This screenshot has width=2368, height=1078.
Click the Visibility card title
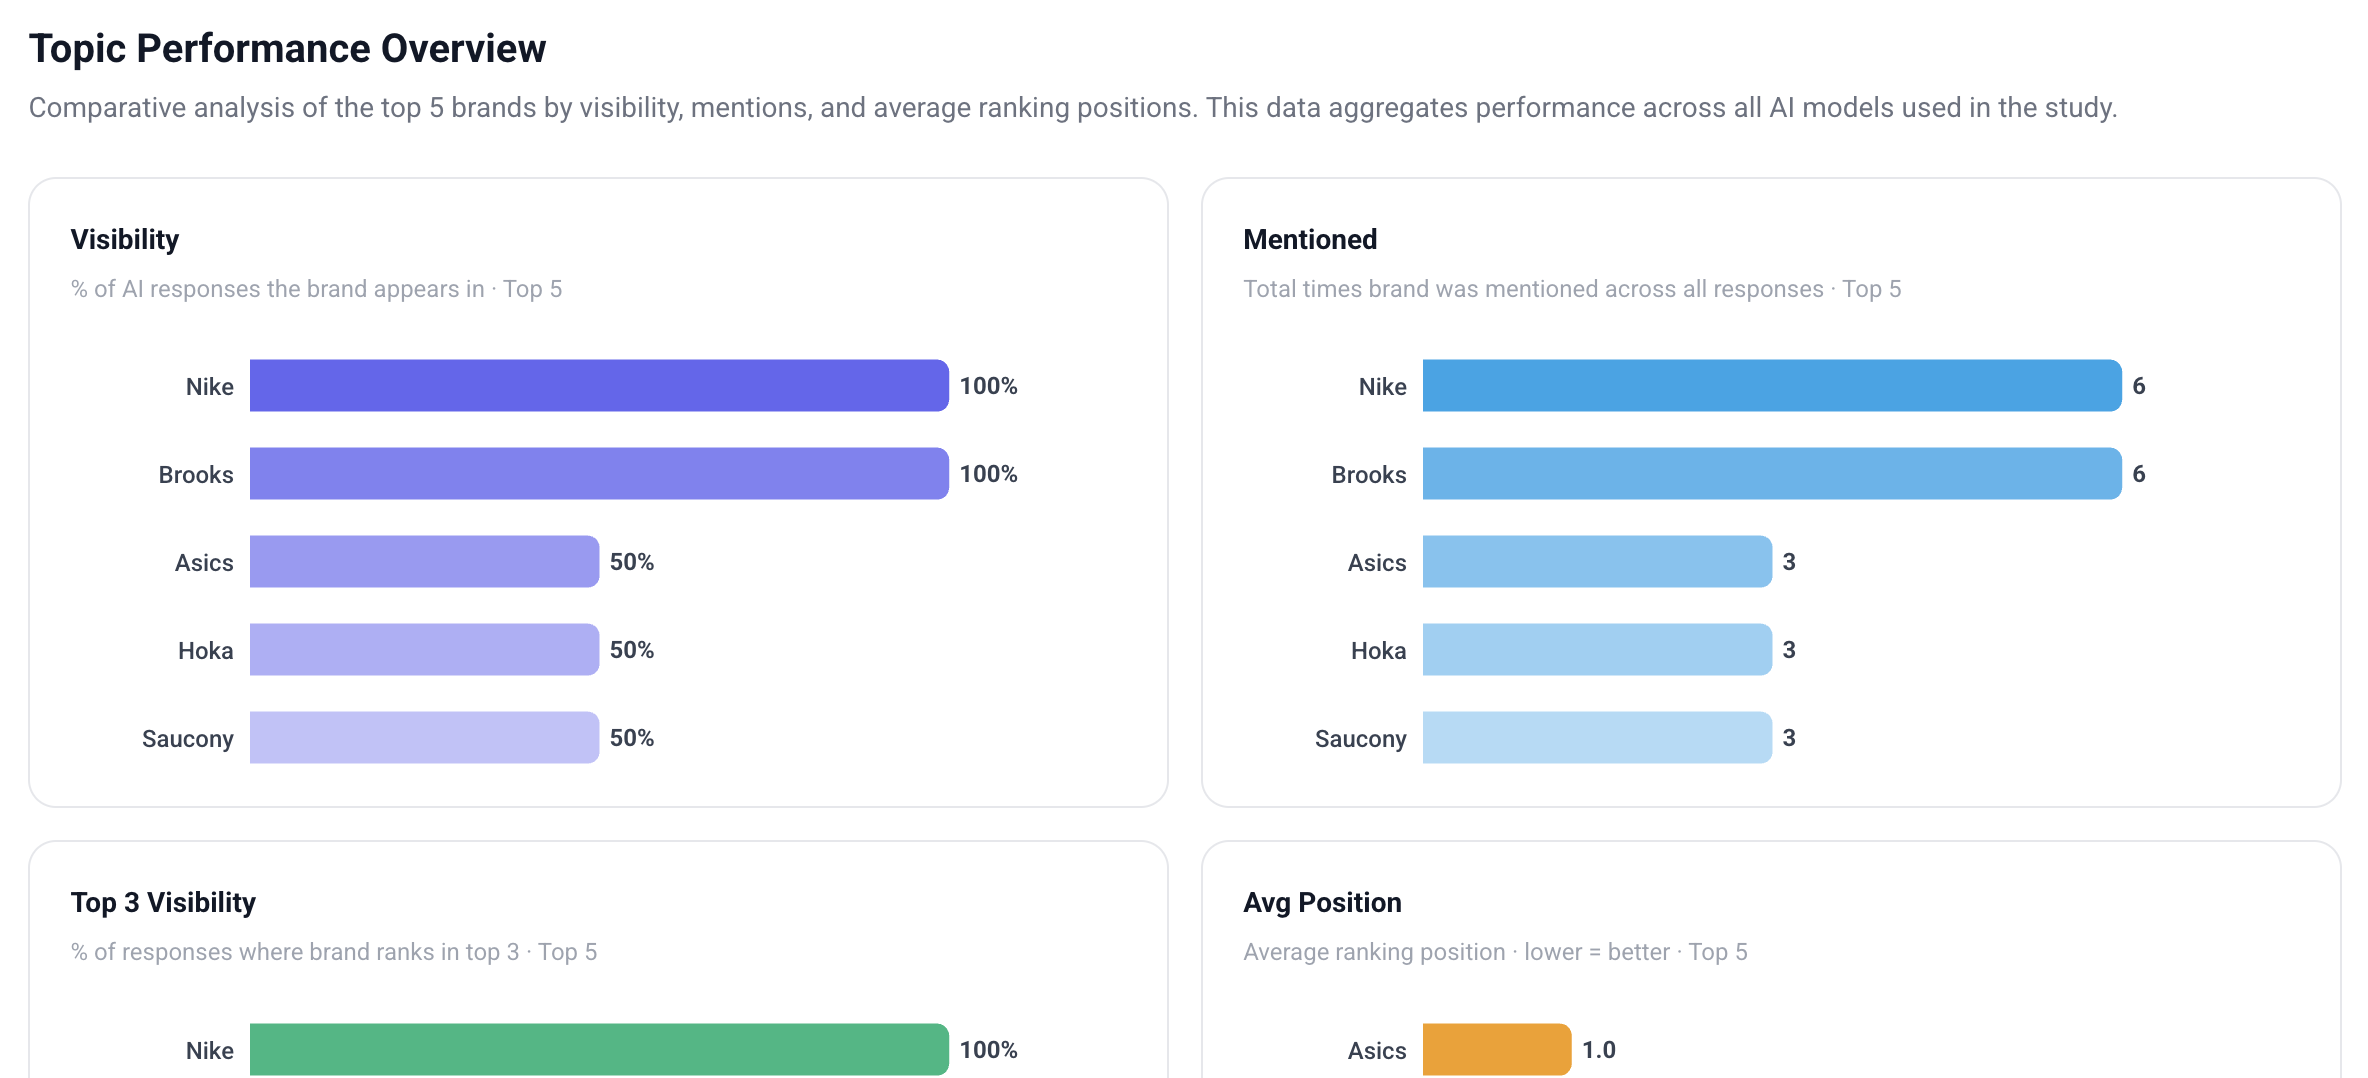tap(125, 240)
